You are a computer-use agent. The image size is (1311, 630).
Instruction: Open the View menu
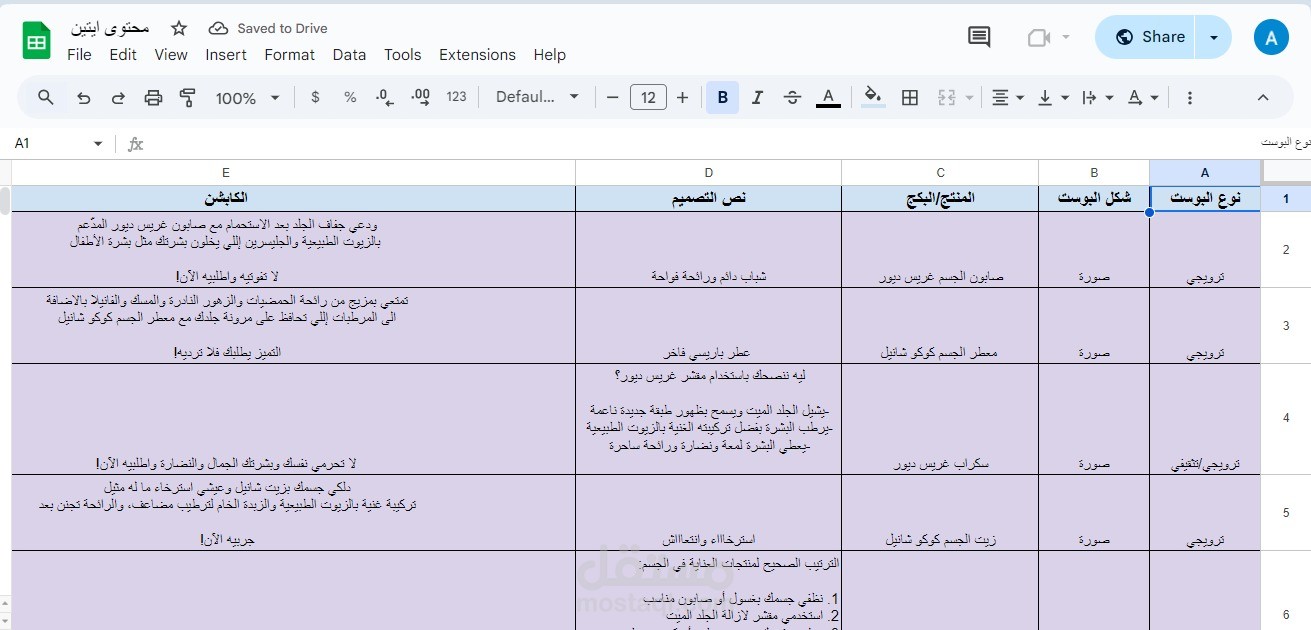[x=171, y=55]
